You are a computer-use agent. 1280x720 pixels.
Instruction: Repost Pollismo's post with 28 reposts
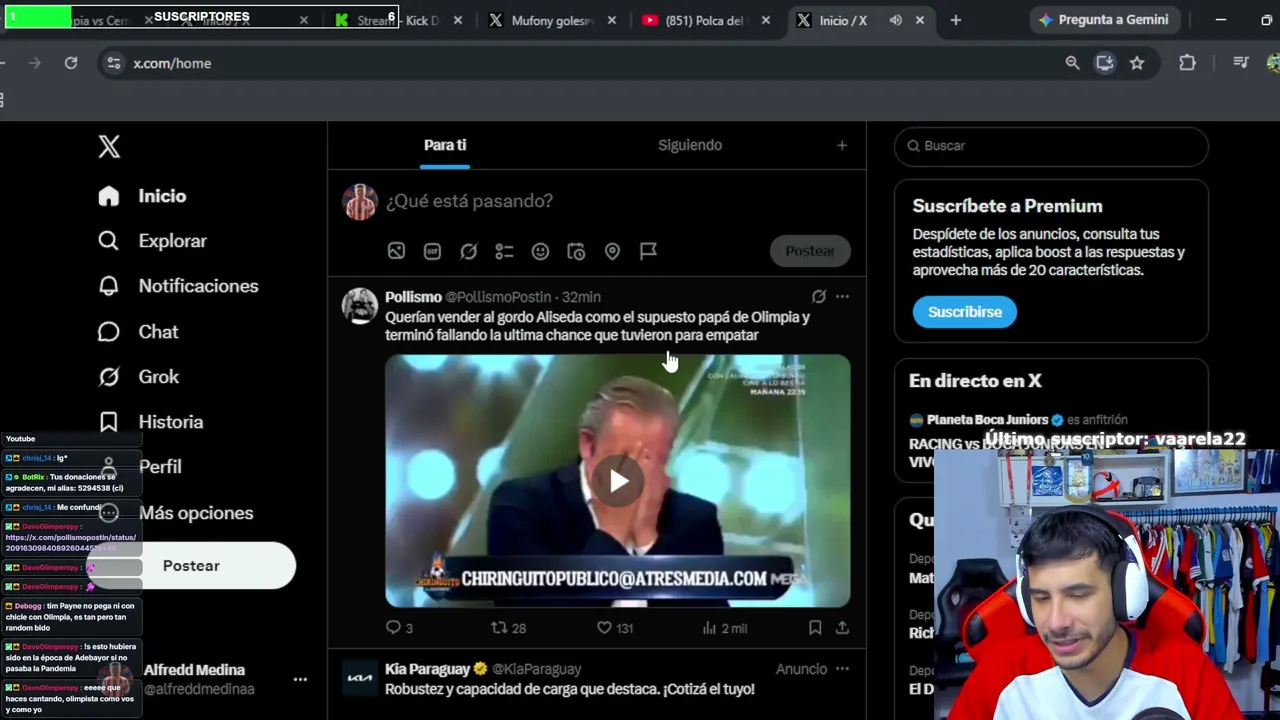tap(509, 628)
